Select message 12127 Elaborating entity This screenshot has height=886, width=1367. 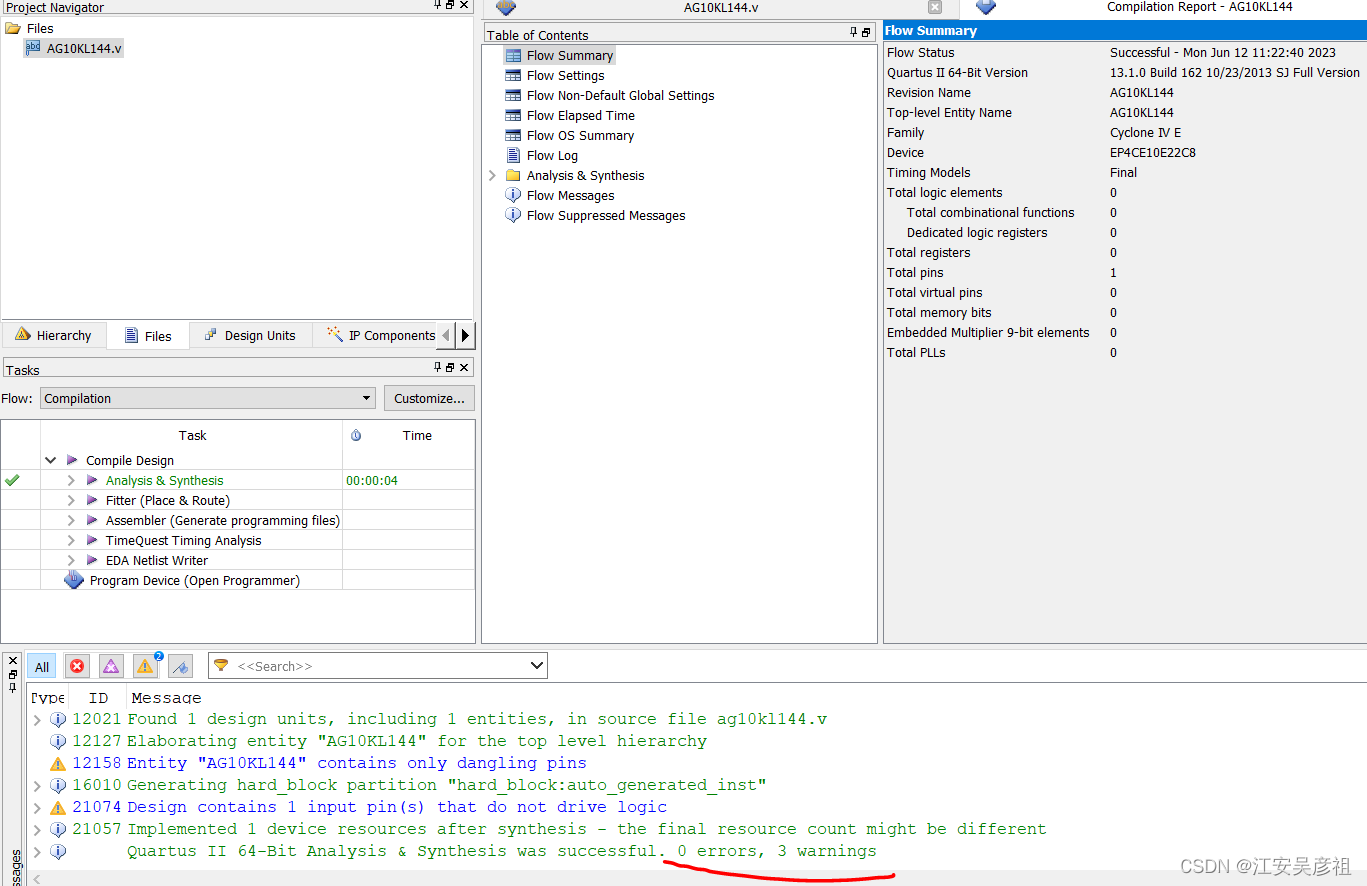click(x=417, y=741)
